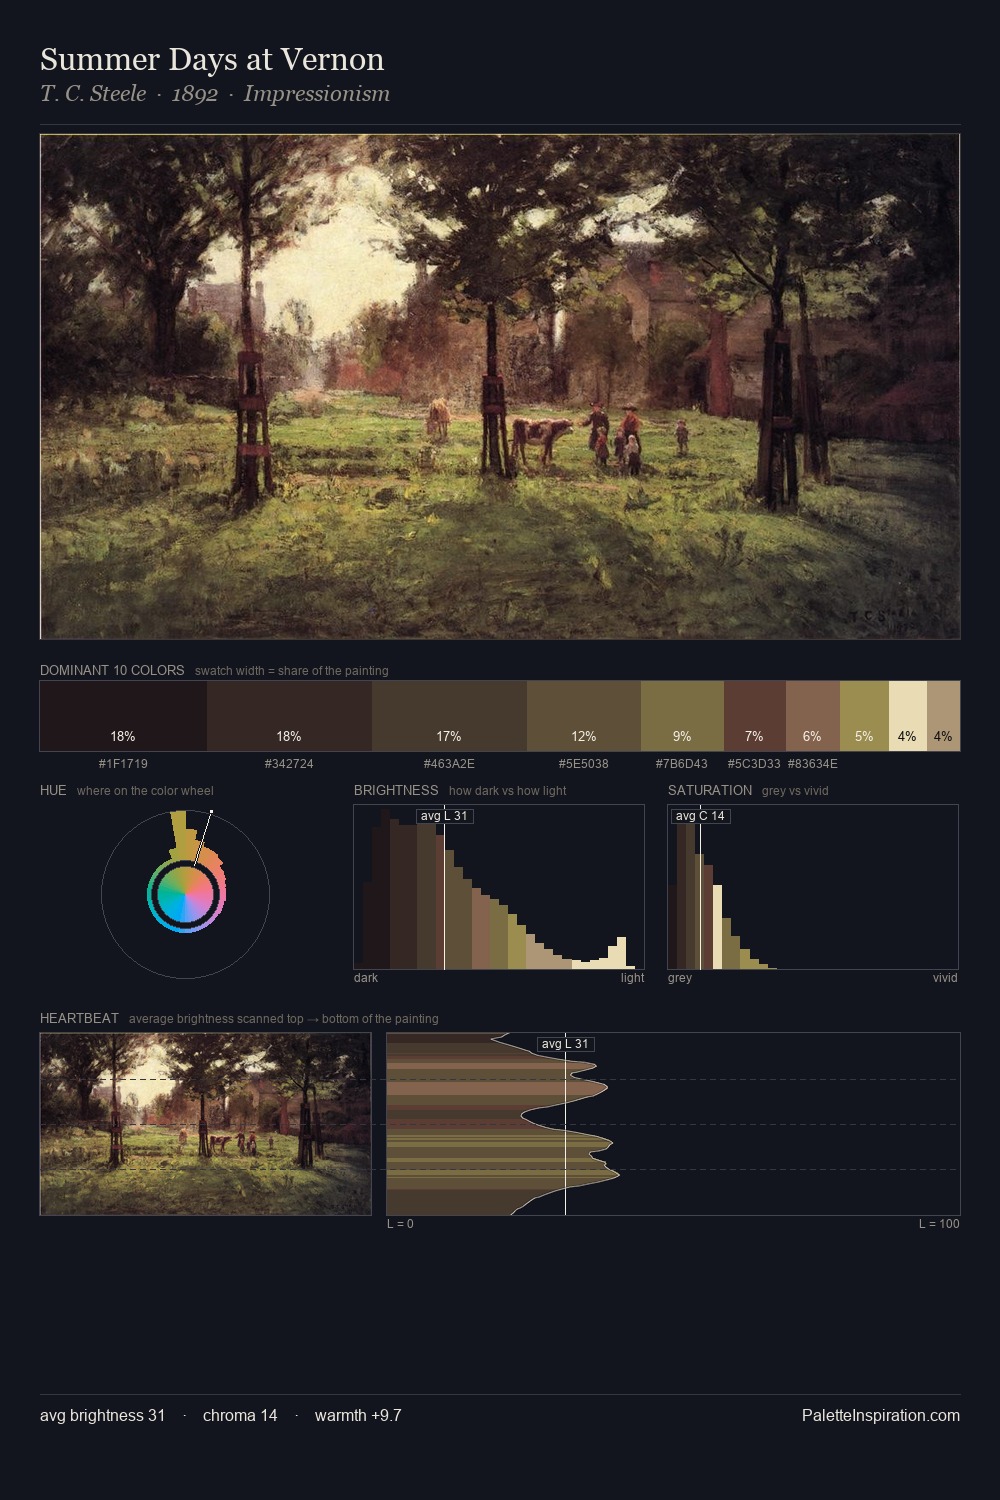Click 'where on the color wheel' caption
Screen dimensions: 1000x1500
[x=145, y=791]
